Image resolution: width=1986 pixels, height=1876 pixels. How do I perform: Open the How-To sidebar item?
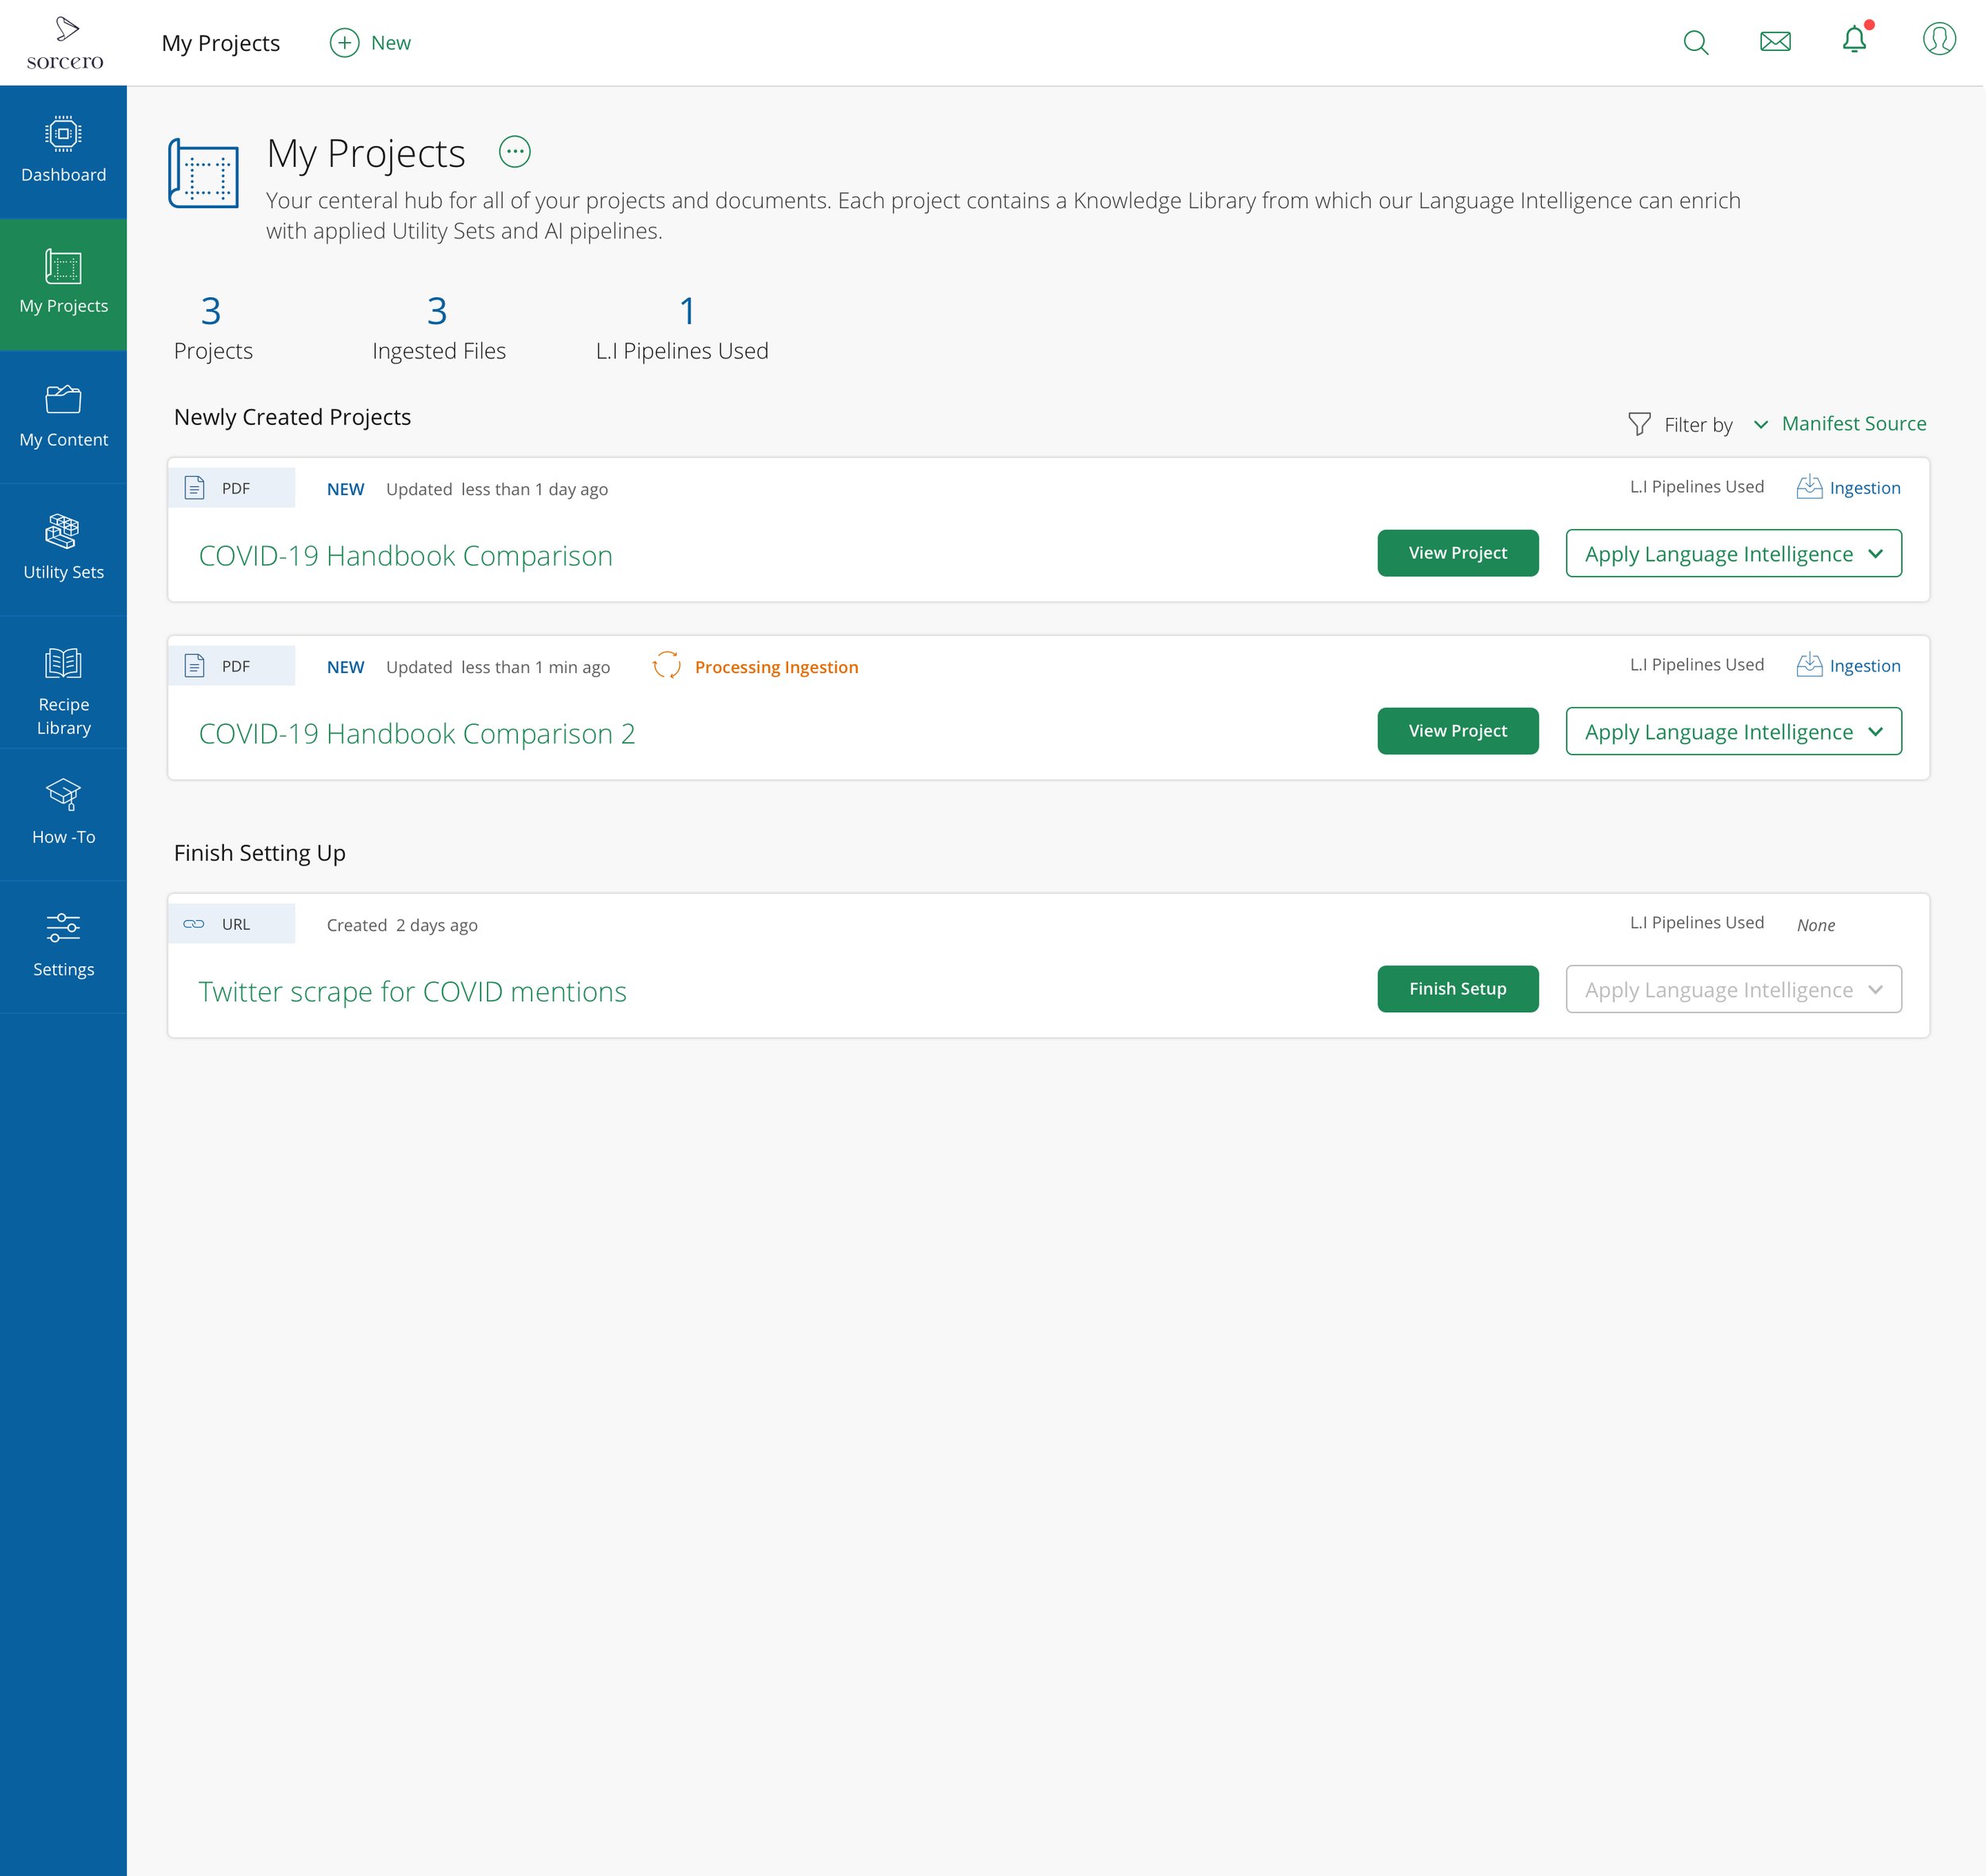click(x=63, y=812)
